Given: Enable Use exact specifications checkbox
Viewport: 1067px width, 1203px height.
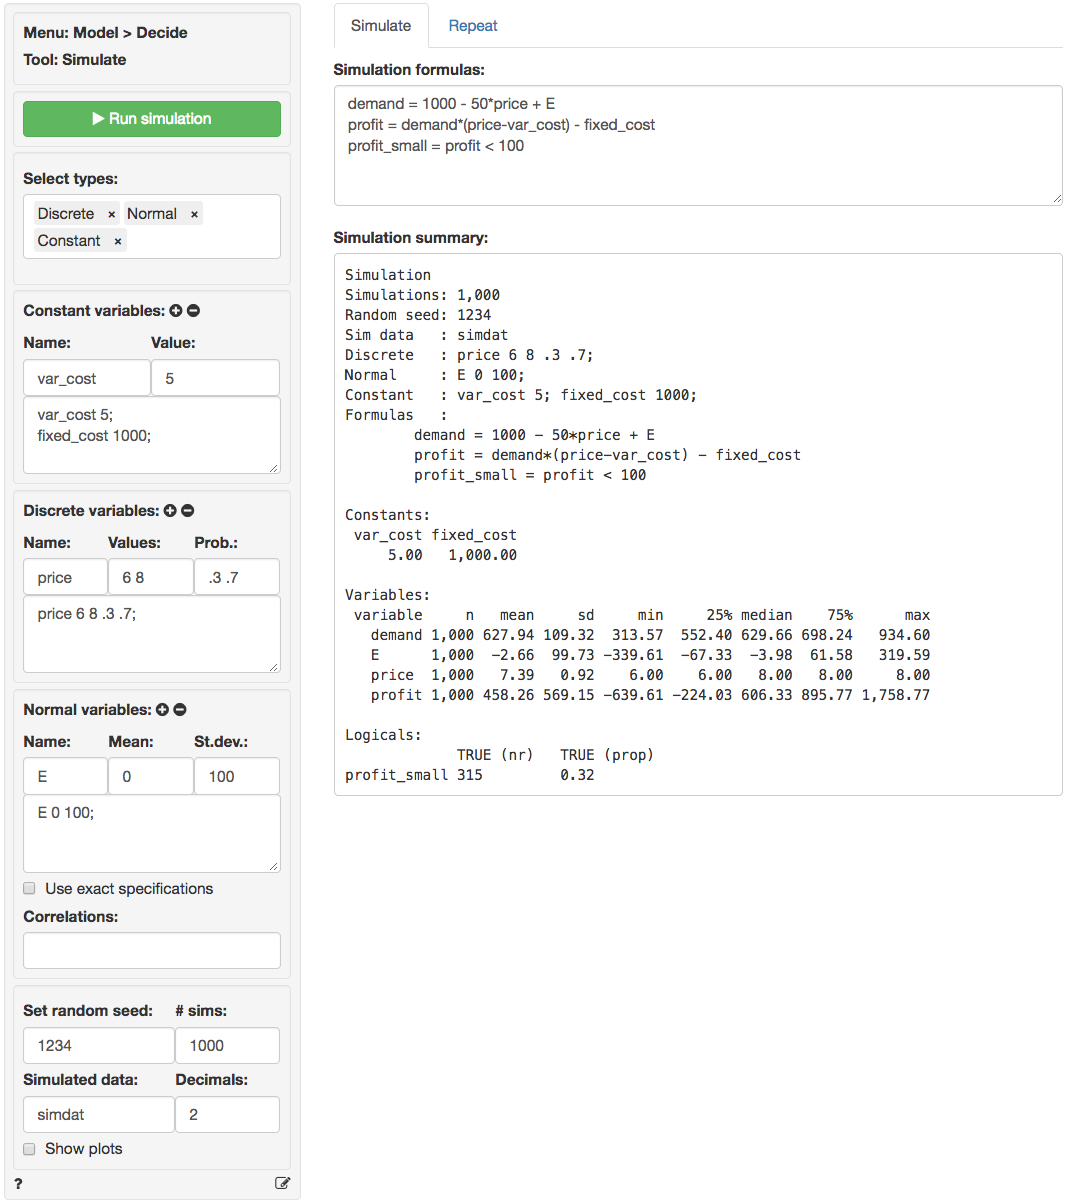Looking at the screenshot, I should coord(30,889).
